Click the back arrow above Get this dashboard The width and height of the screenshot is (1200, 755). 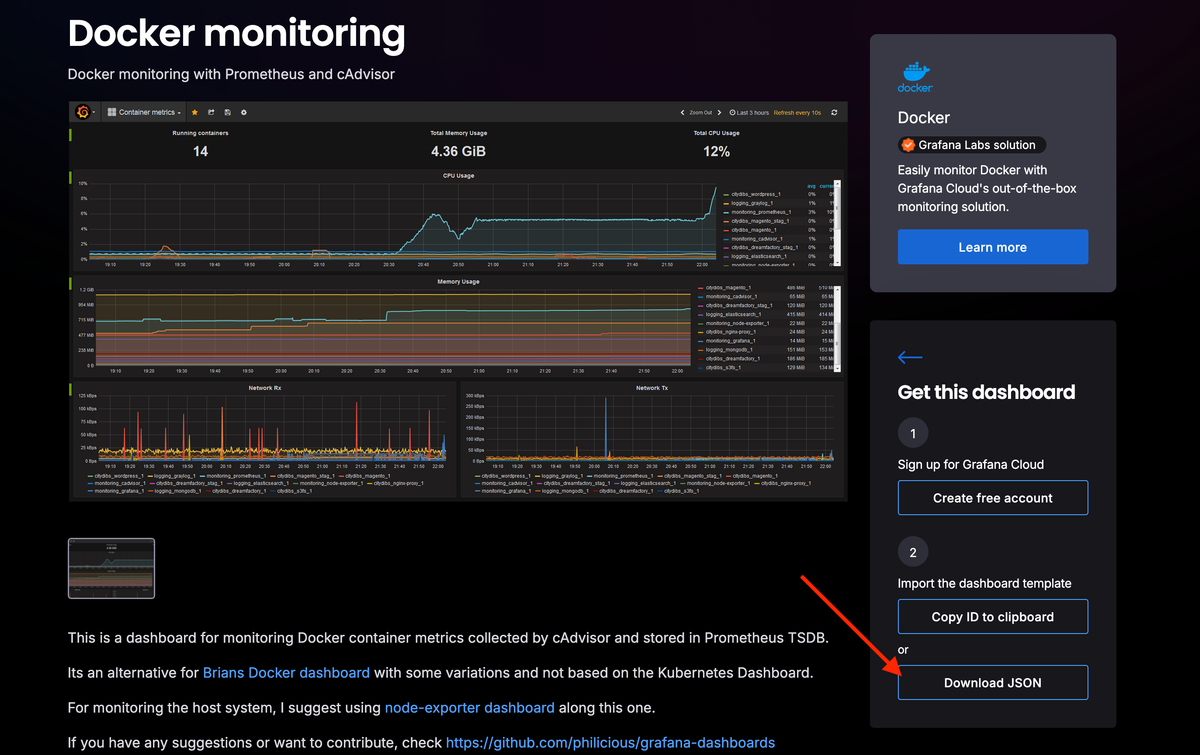pos(910,357)
